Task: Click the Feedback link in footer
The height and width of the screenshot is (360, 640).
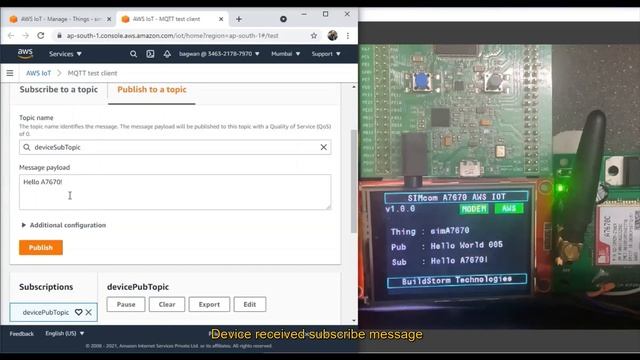Action: (x=22, y=334)
